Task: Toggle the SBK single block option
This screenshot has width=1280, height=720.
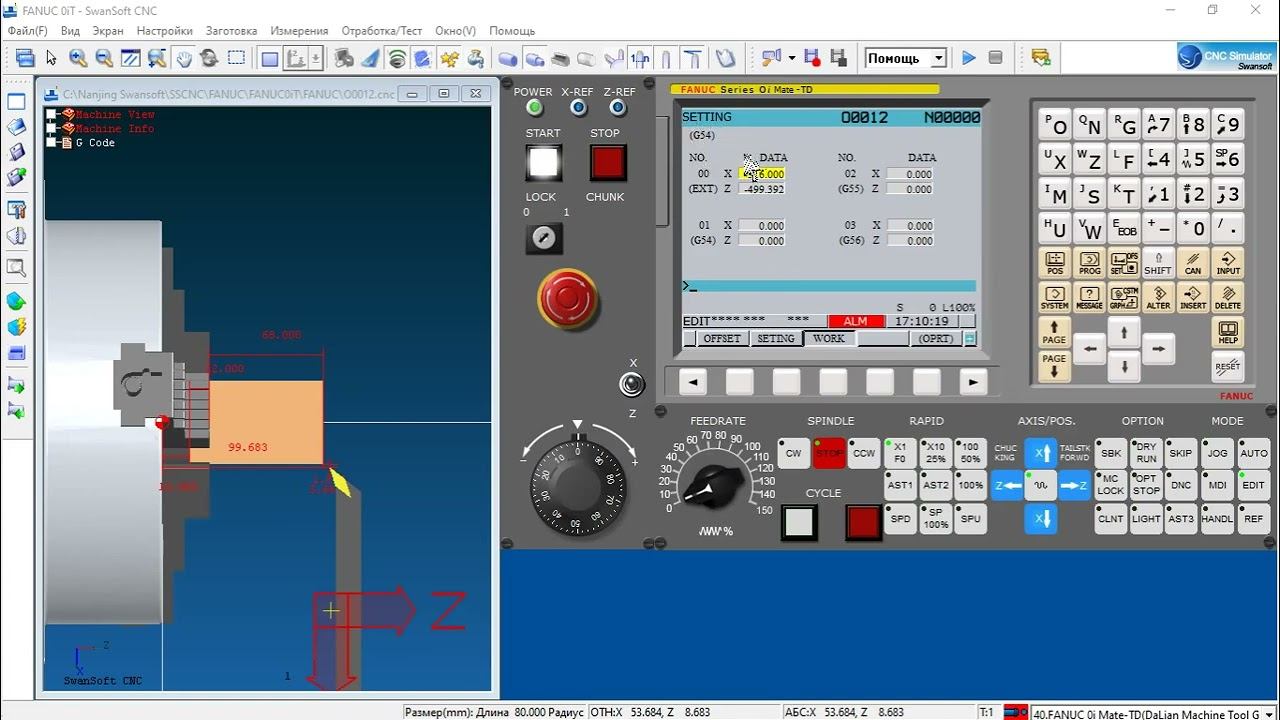Action: [x=1111, y=453]
